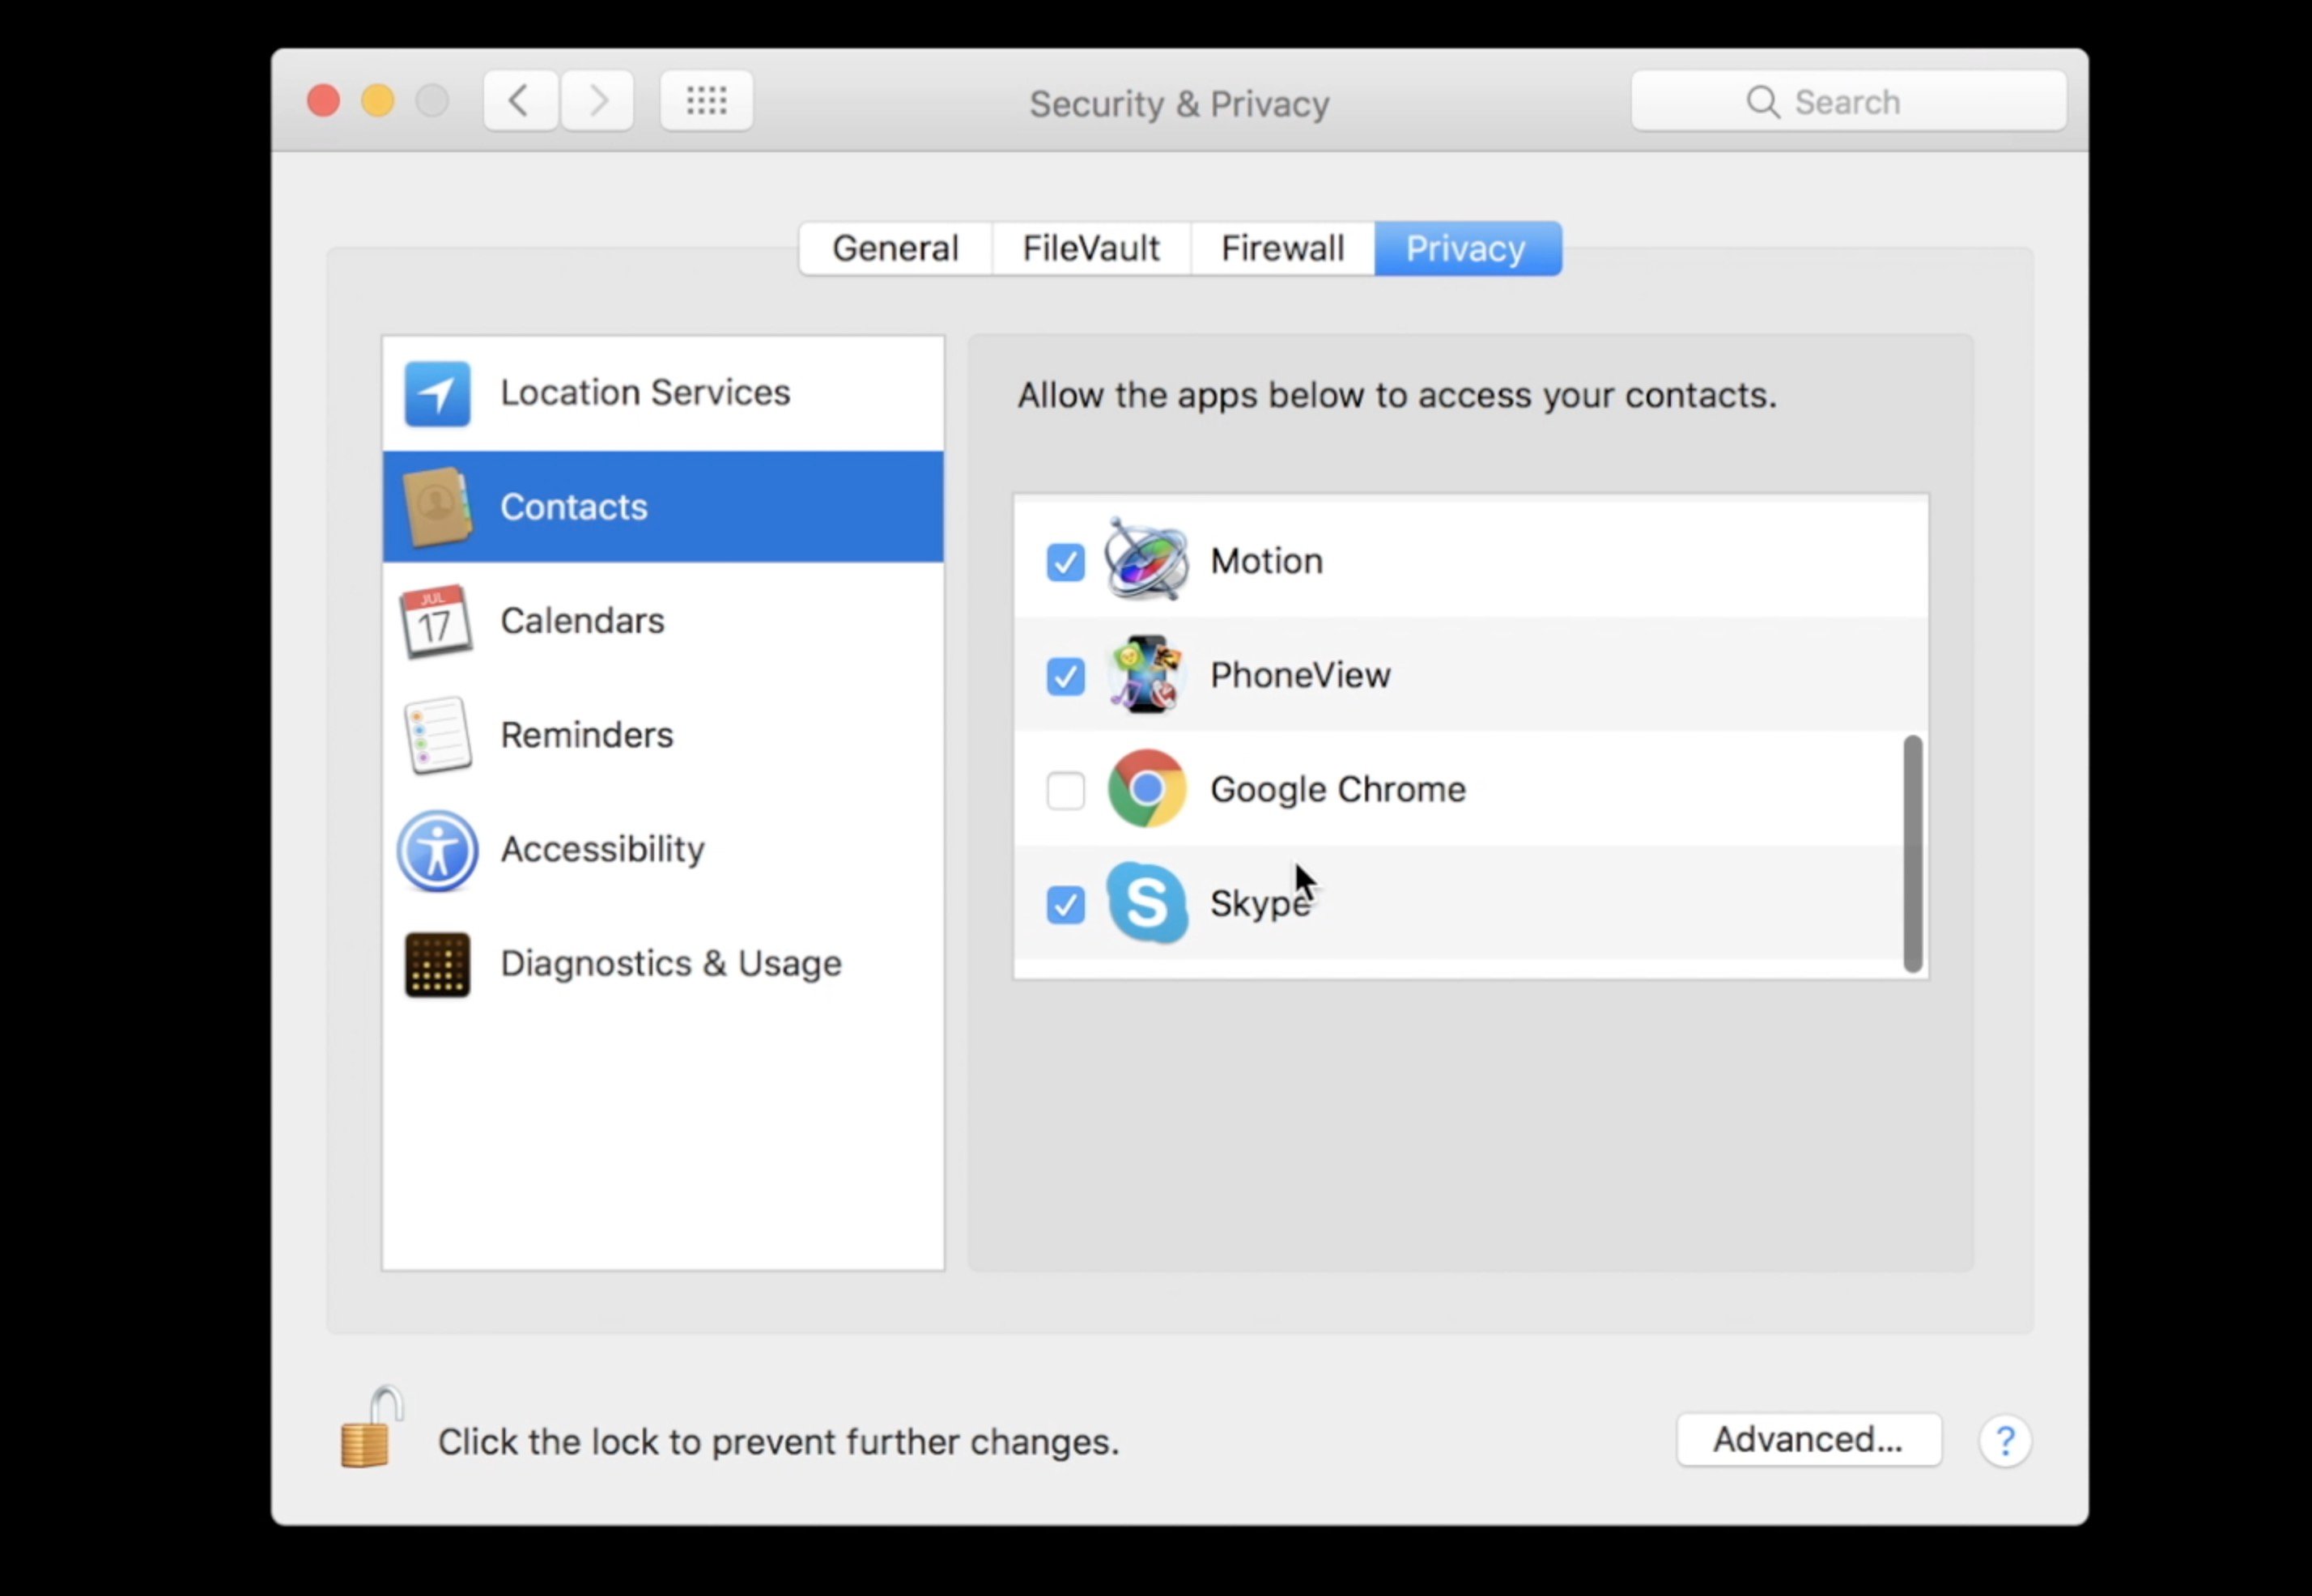
Task: Open the Advanced... settings button
Action: (x=1808, y=1440)
